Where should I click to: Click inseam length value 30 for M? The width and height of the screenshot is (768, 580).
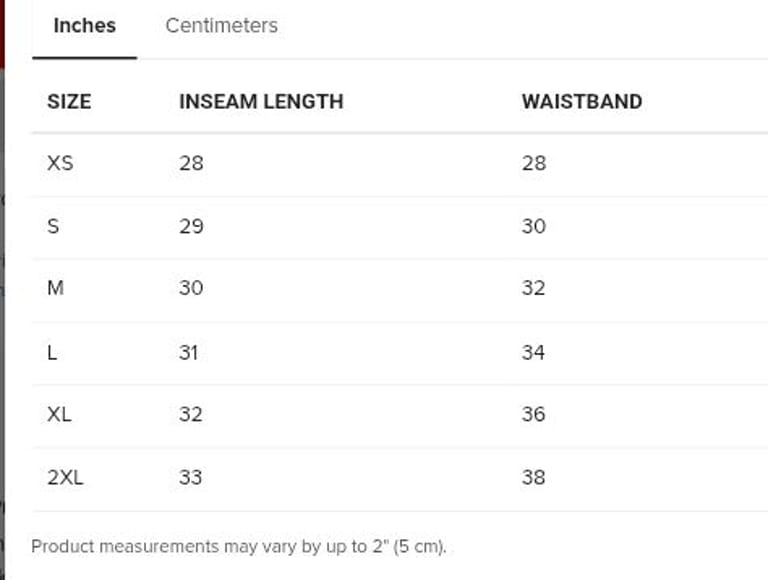(x=191, y=288)
